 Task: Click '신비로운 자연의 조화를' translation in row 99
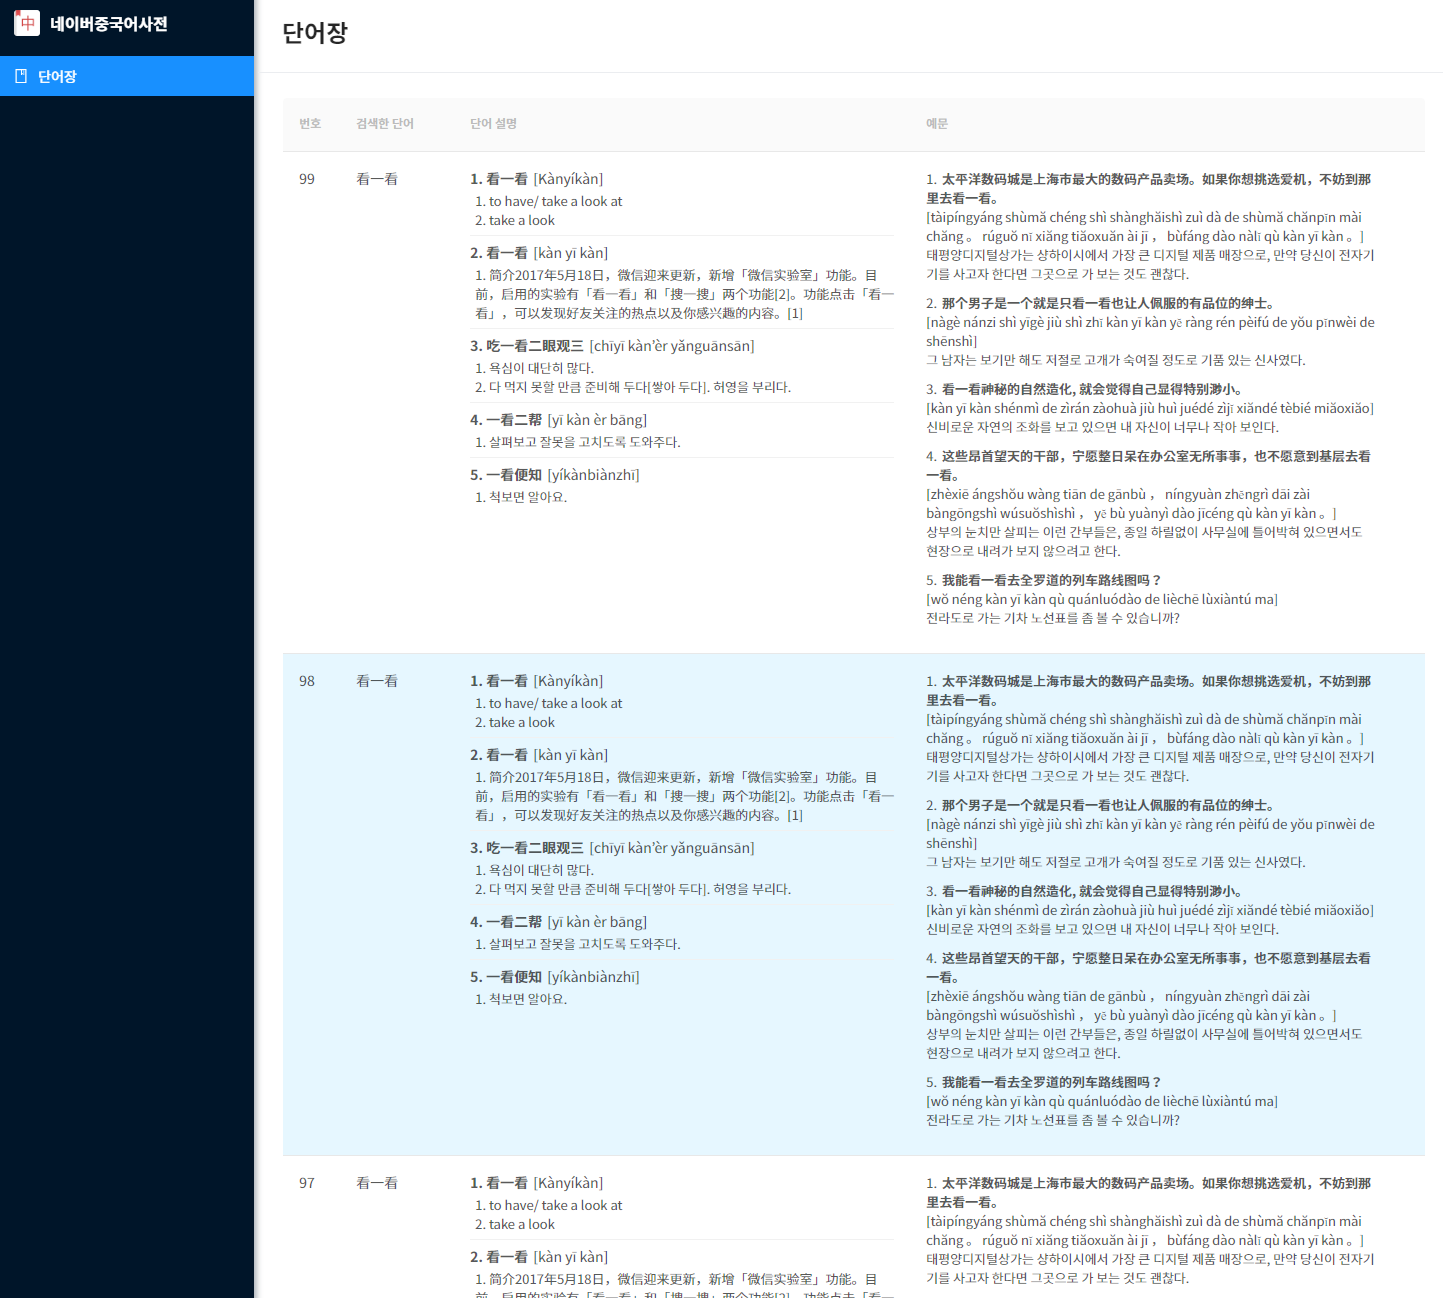1102,427
